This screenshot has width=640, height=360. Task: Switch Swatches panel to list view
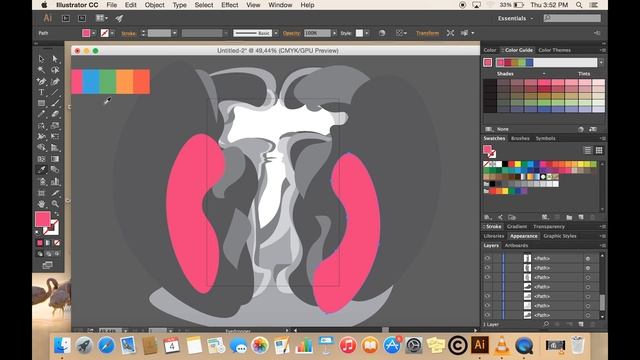(x=587, y=151)
